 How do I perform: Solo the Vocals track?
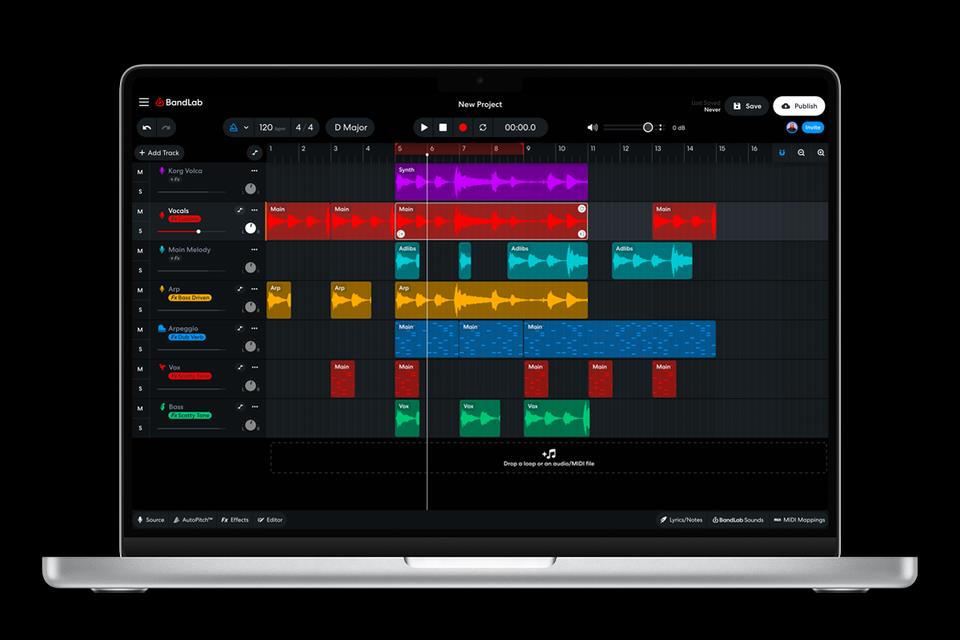coord(140,230)
